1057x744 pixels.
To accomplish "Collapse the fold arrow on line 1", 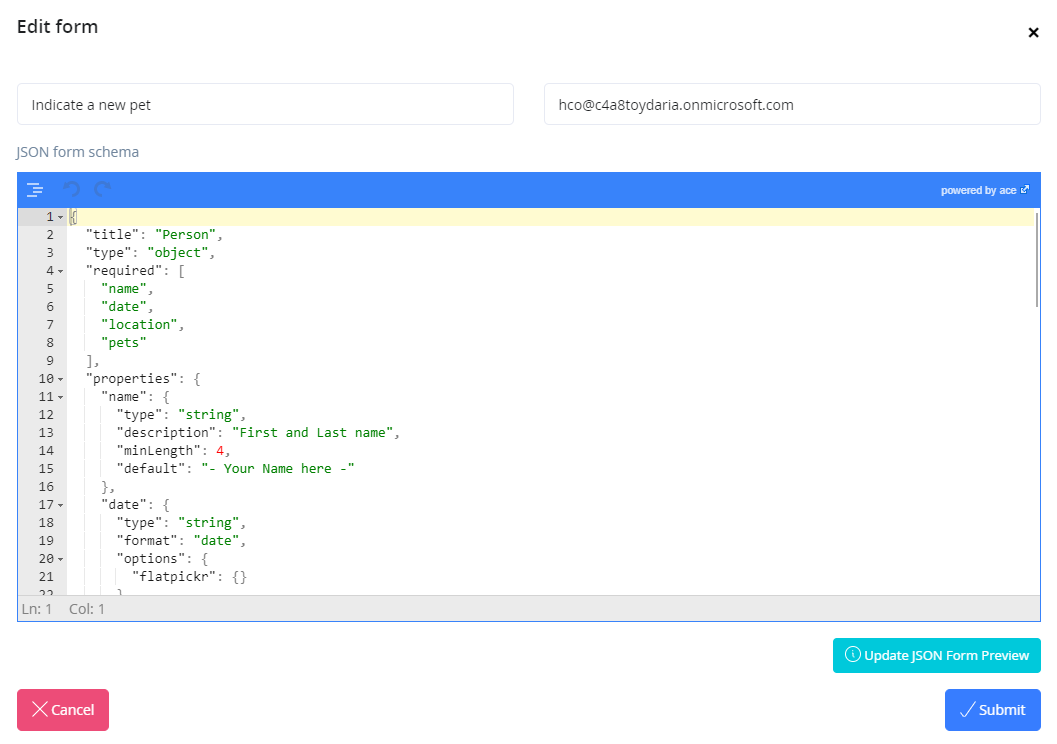I will 60,217.
